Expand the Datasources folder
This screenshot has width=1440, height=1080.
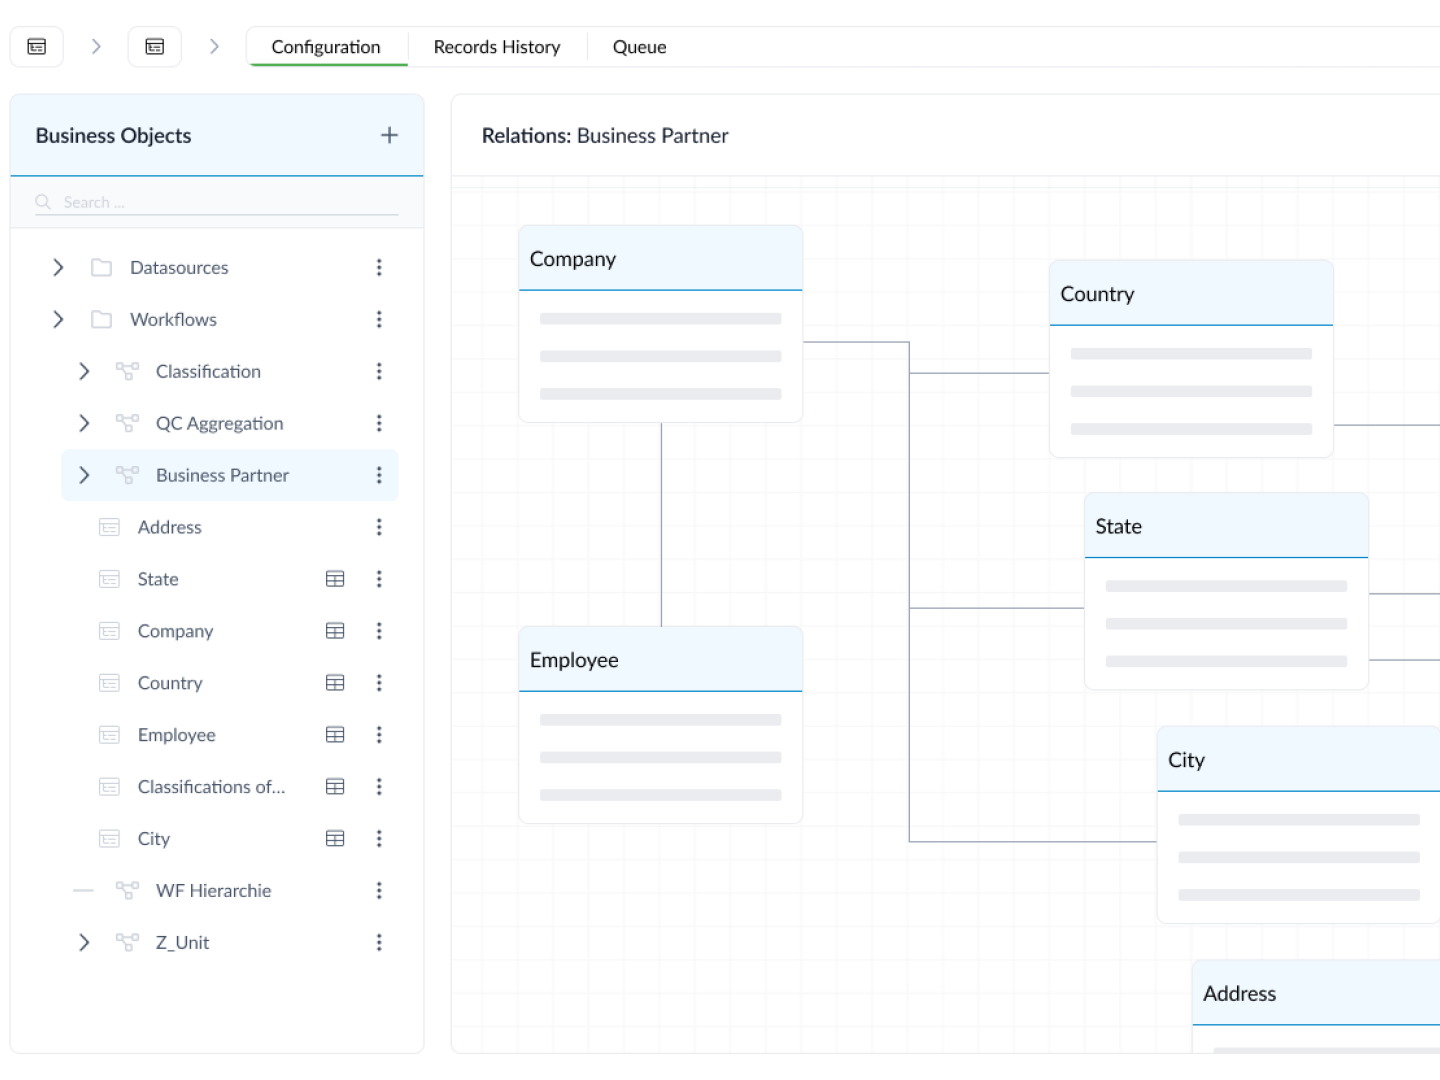coord(58,267)
